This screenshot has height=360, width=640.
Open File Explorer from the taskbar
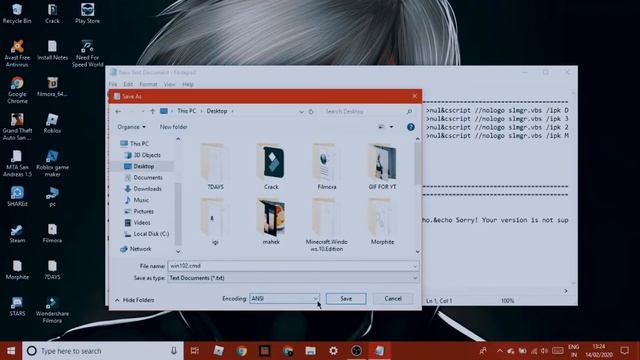click(x=311, y=351)
